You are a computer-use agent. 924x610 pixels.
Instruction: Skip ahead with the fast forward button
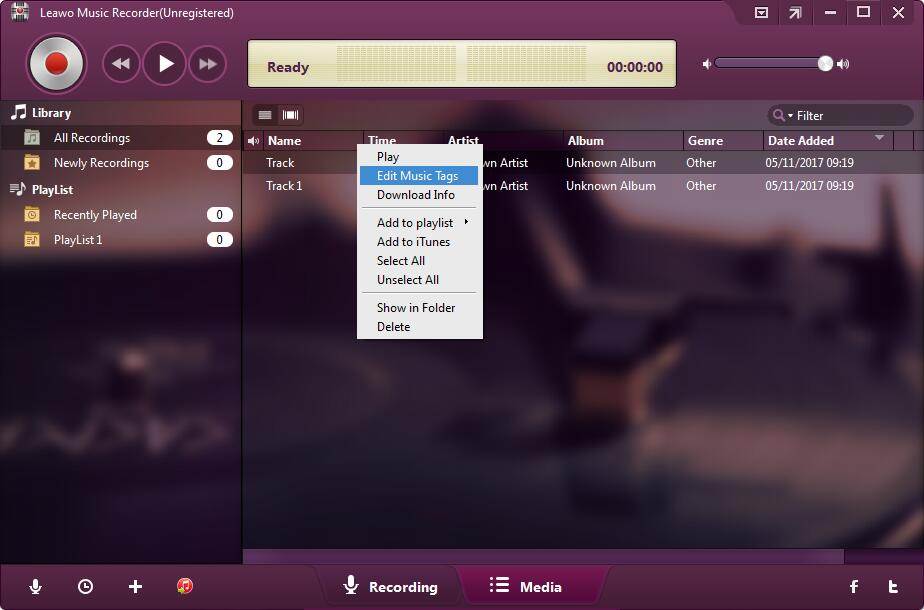tap(207, 64)
